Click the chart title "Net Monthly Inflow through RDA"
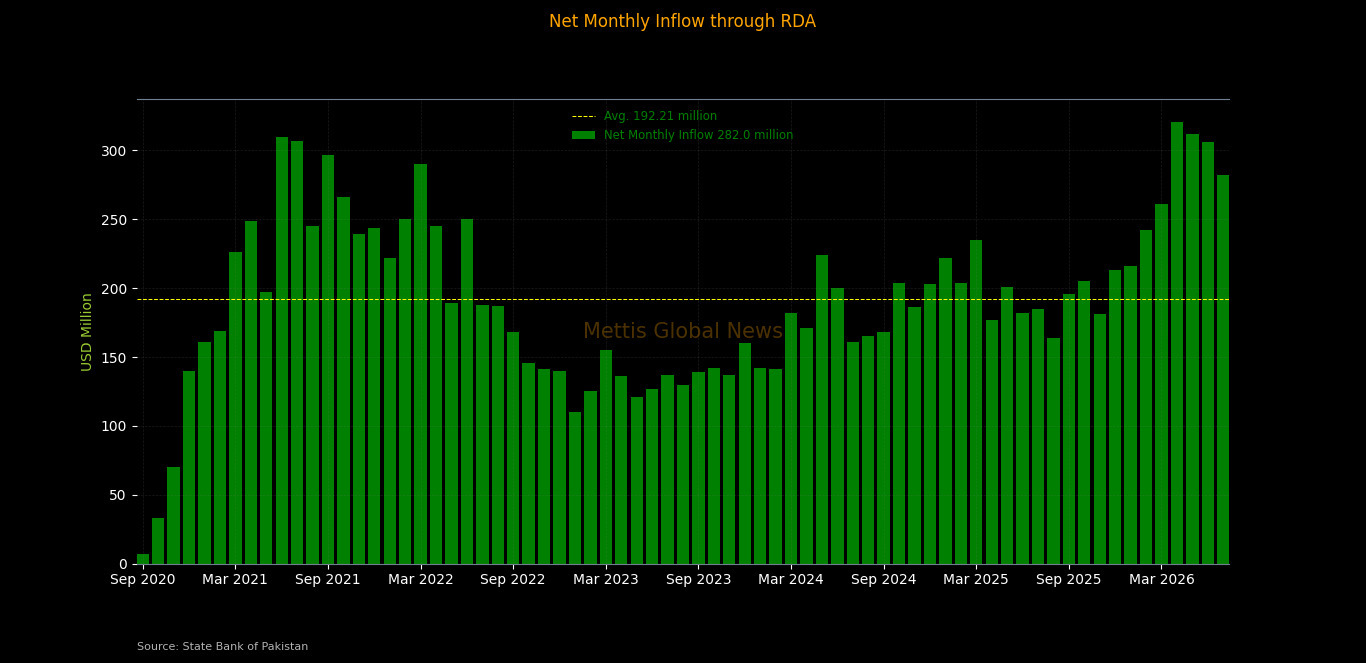1366x663 pixels. (x=682, y=22)
